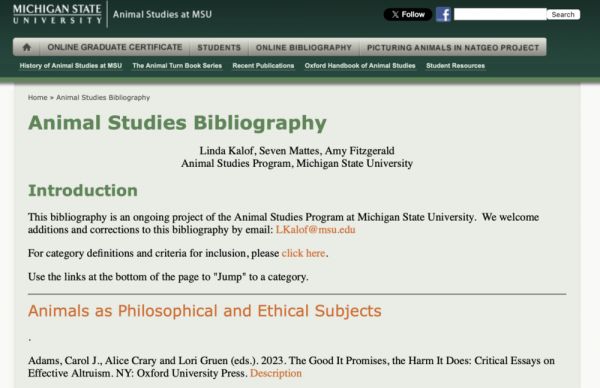Open History of Animal Studies at MSU

[x=71, y=66]
